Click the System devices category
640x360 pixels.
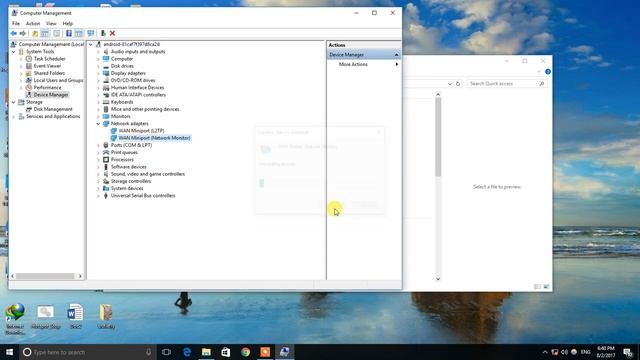pos(127,189)
